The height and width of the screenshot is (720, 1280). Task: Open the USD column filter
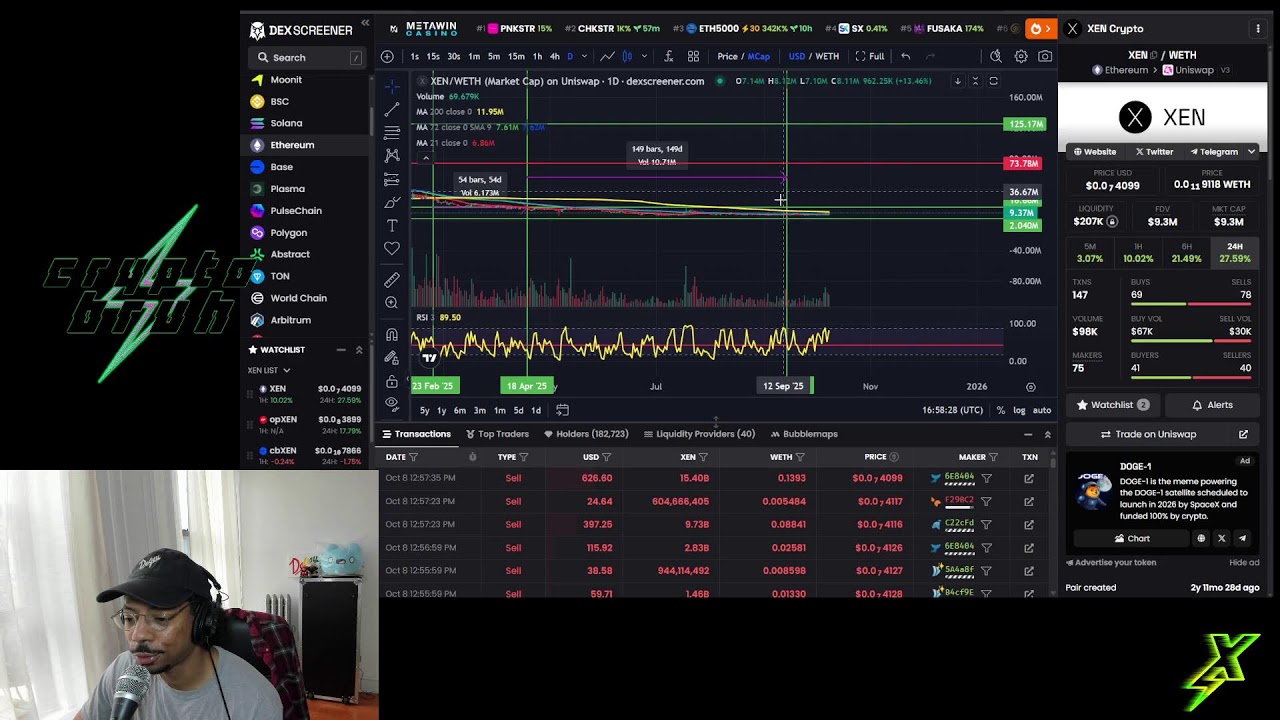606,457
